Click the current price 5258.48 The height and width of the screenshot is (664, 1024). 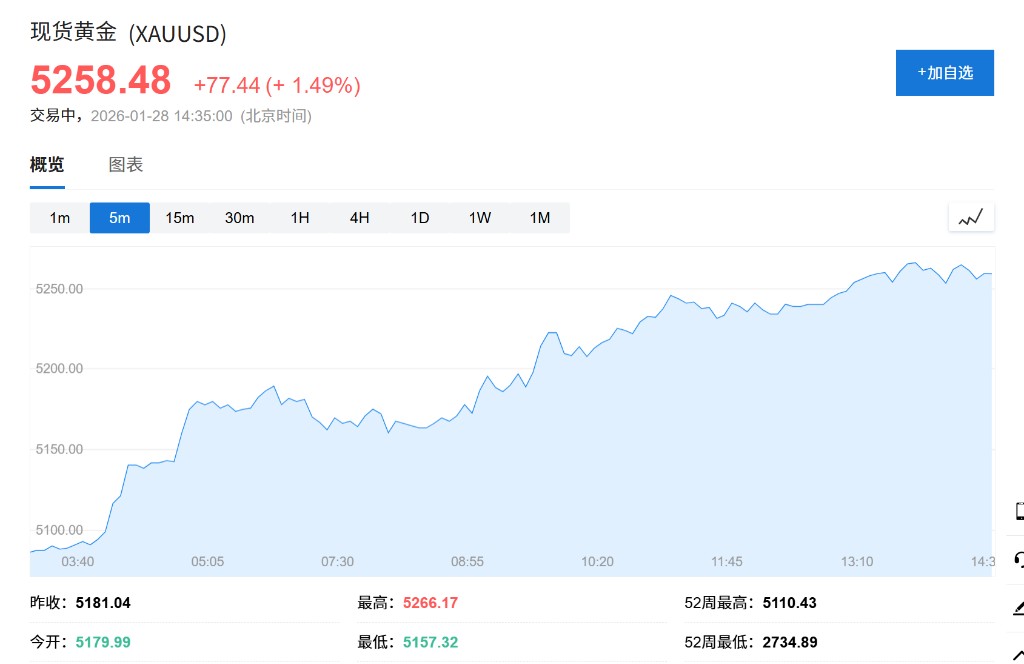[101, 81]
